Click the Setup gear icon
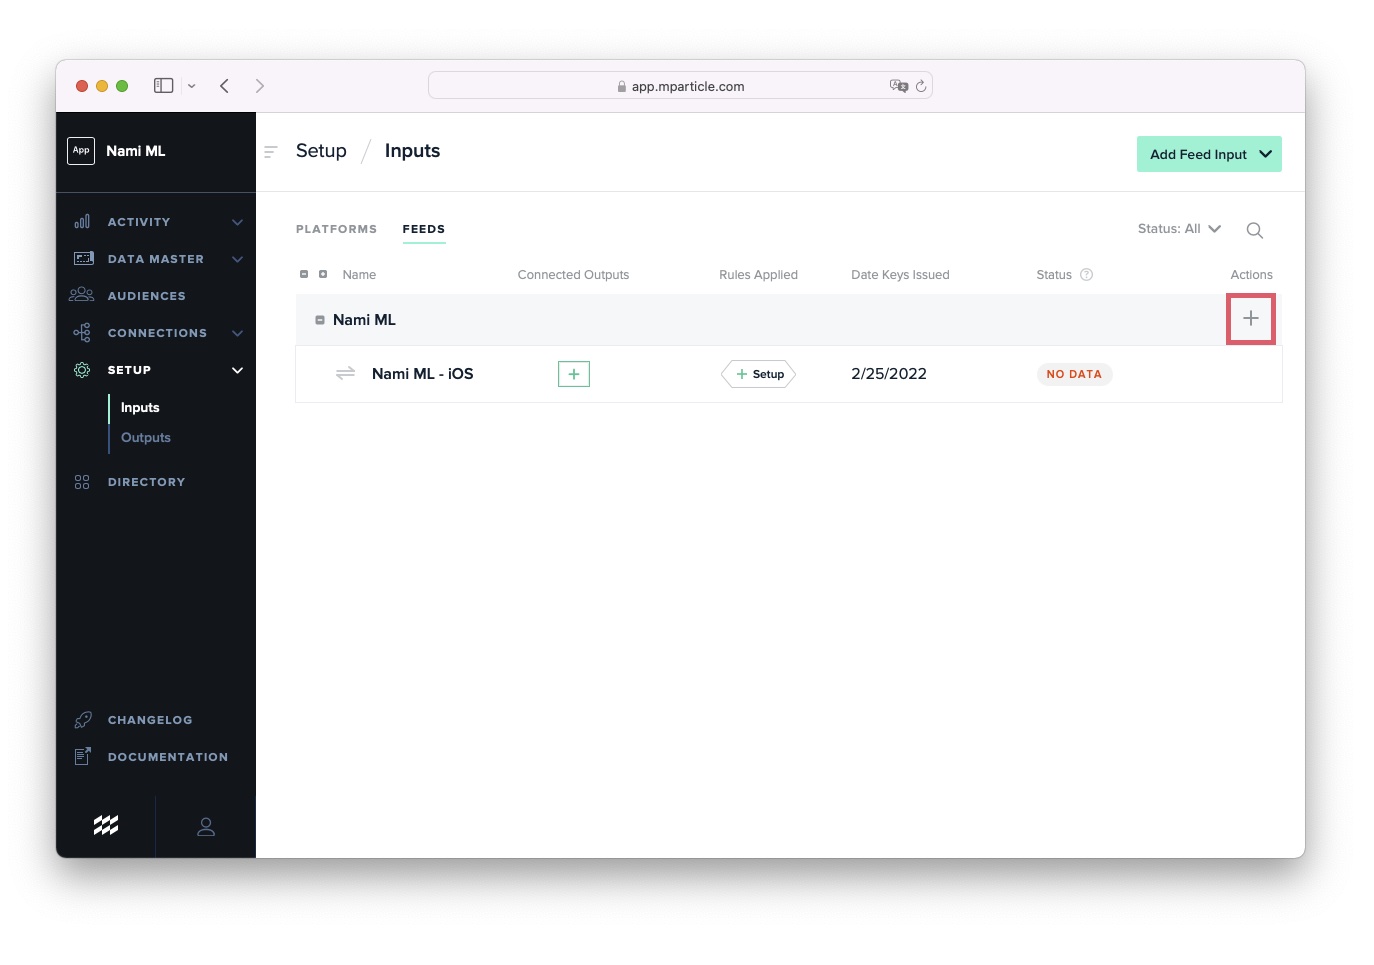The height and width of the screenshot is (965, 1374). [82, 370]
